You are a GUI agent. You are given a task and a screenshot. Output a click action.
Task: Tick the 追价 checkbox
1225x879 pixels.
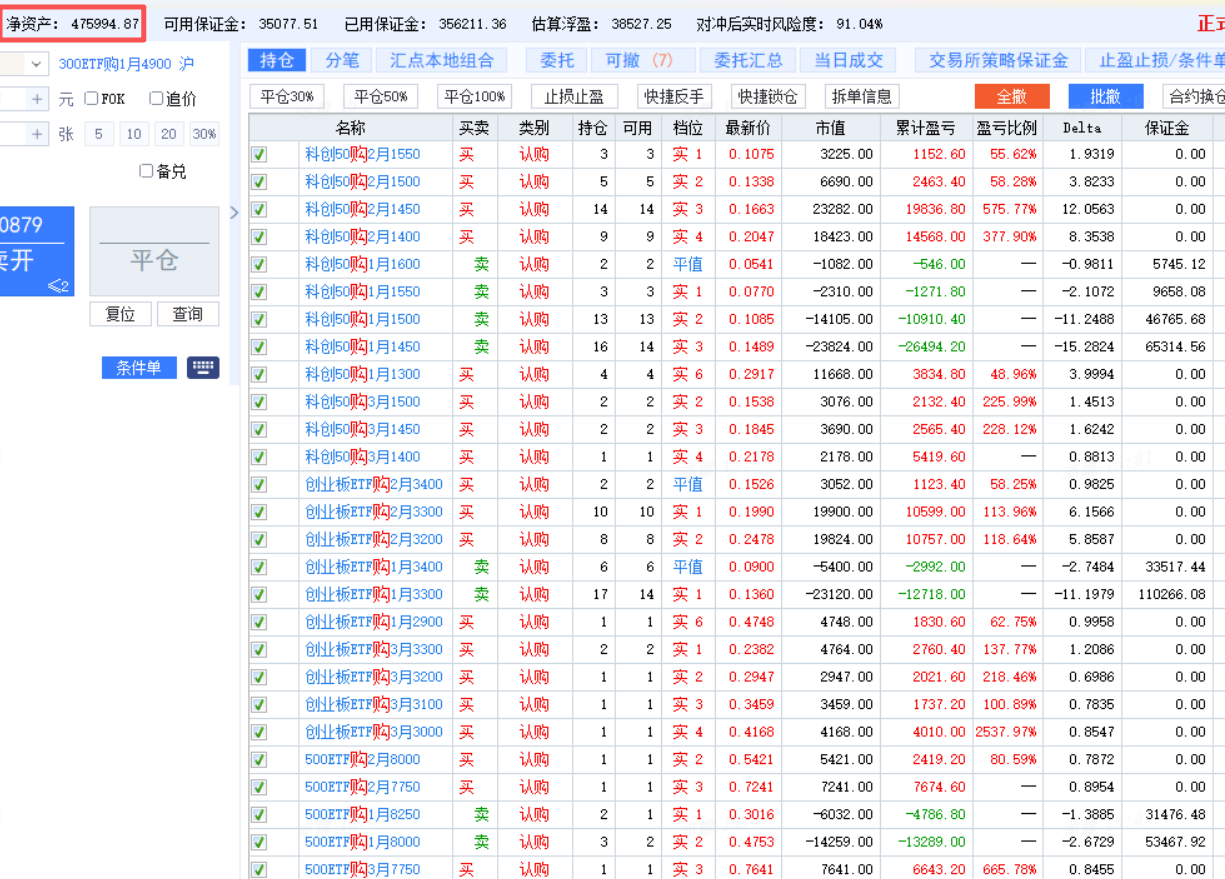coord(156,99)
